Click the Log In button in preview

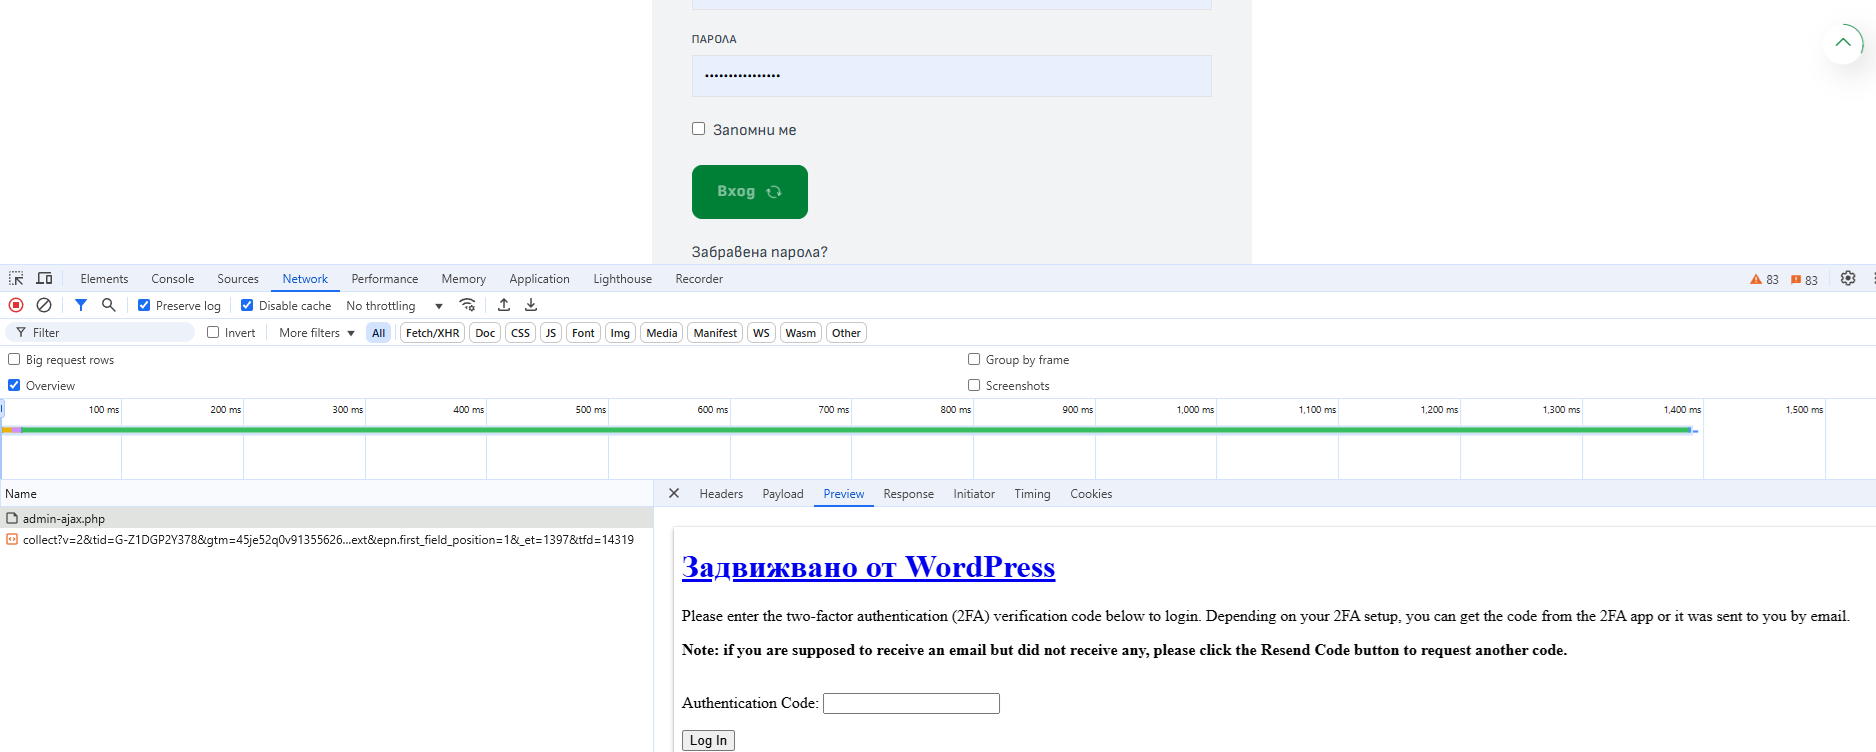tap(708, 740)
